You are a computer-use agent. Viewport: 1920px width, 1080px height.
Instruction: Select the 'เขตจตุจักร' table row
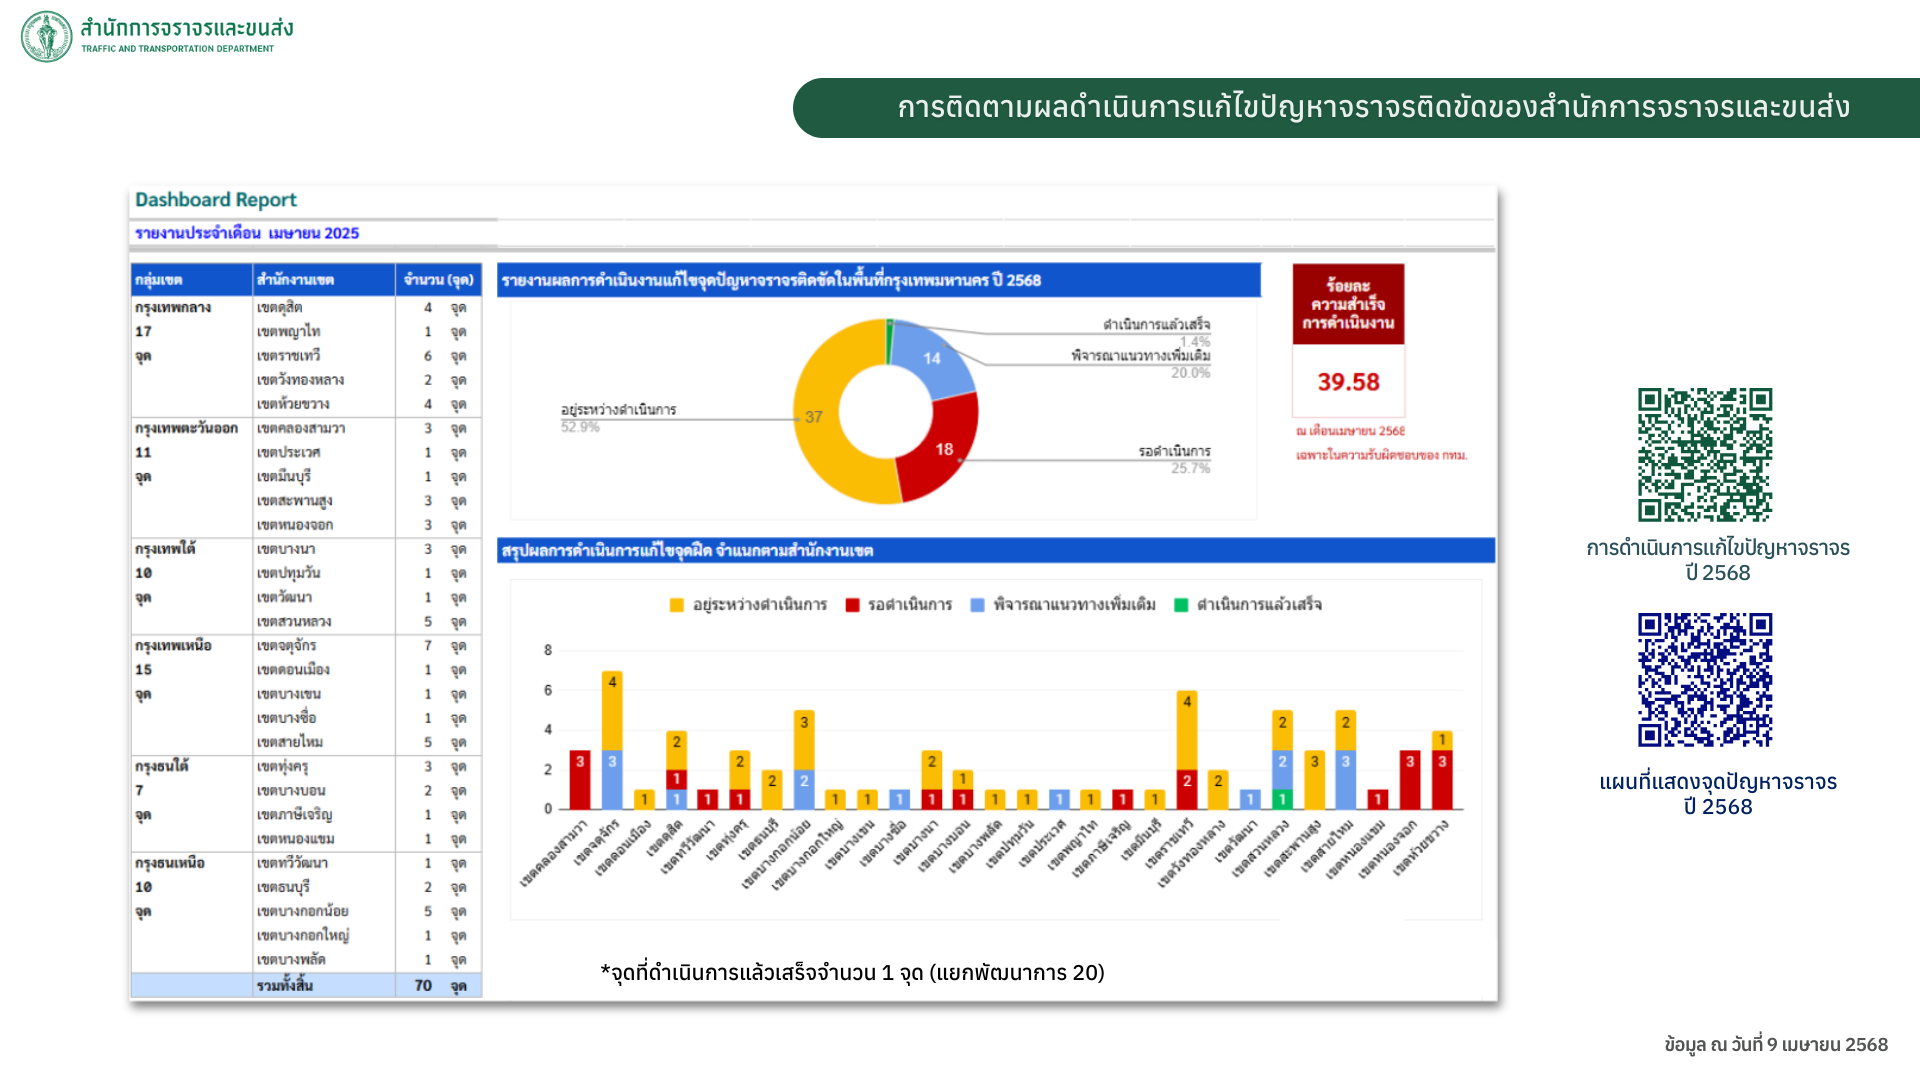click(x=367, y=646)
